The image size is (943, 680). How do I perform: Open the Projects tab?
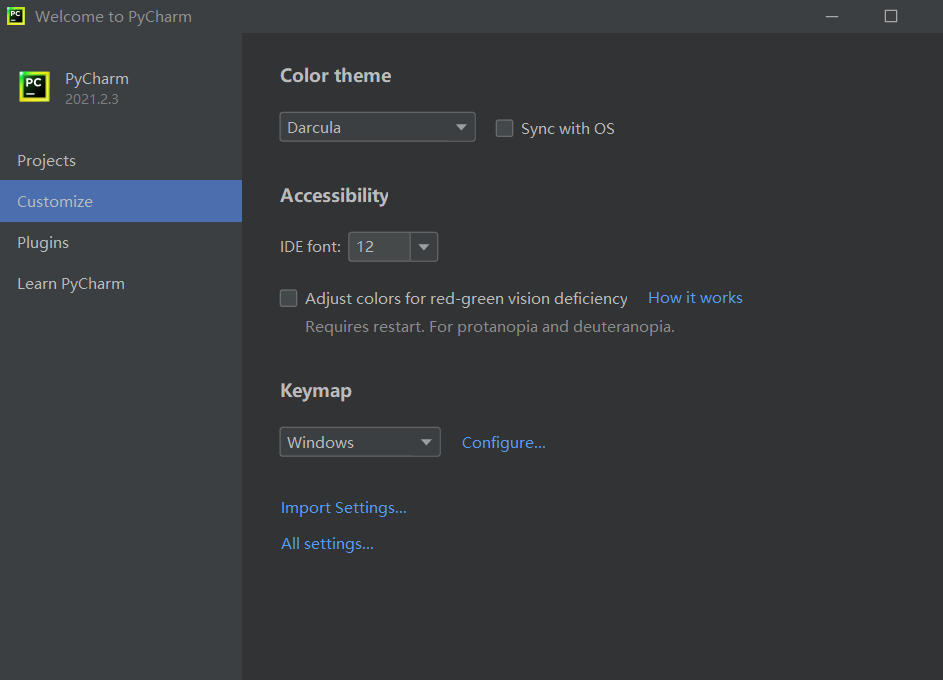tap(121, 161)
